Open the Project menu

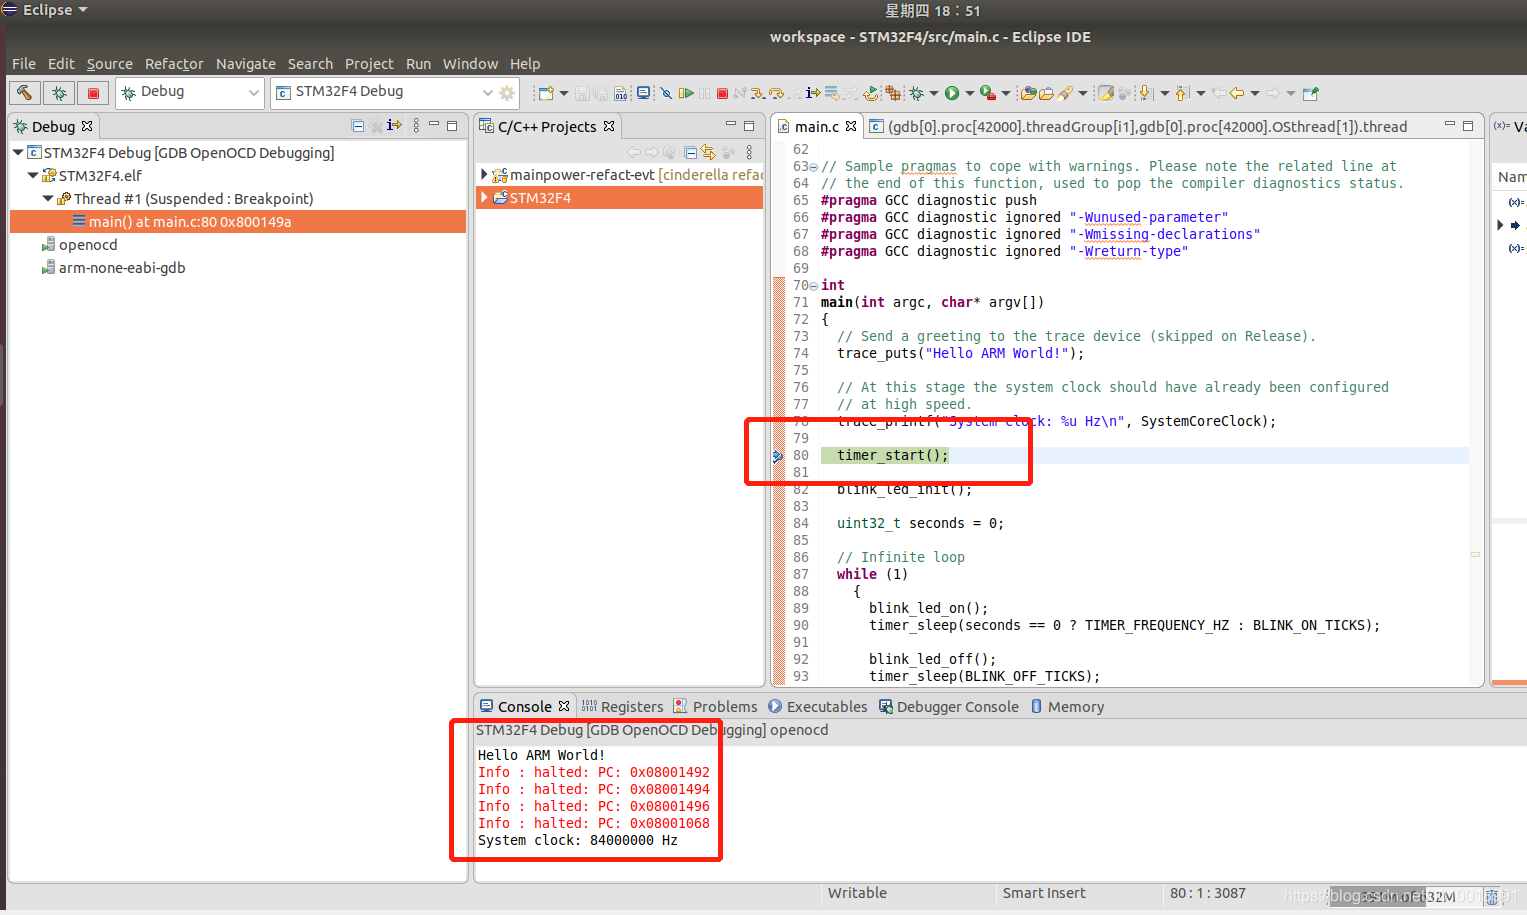pyautogui.click(x=369, y=64)
